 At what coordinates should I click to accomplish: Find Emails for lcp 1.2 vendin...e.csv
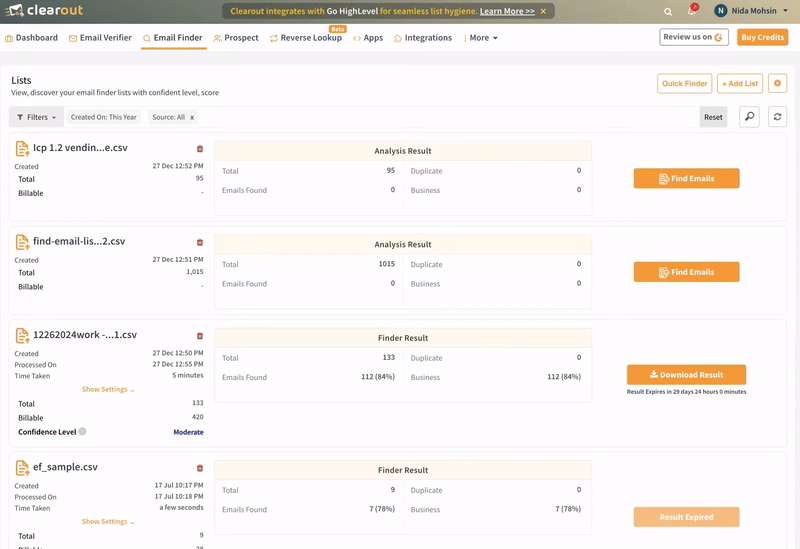686,178
